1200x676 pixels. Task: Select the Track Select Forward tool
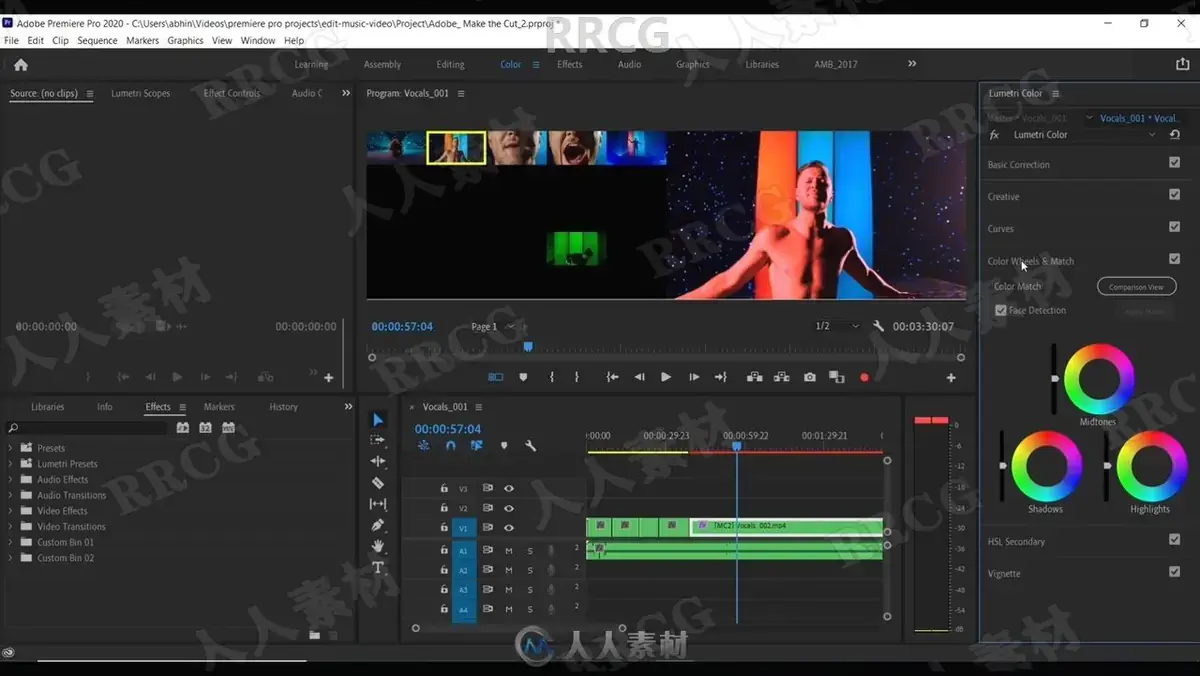click(378, 440)
